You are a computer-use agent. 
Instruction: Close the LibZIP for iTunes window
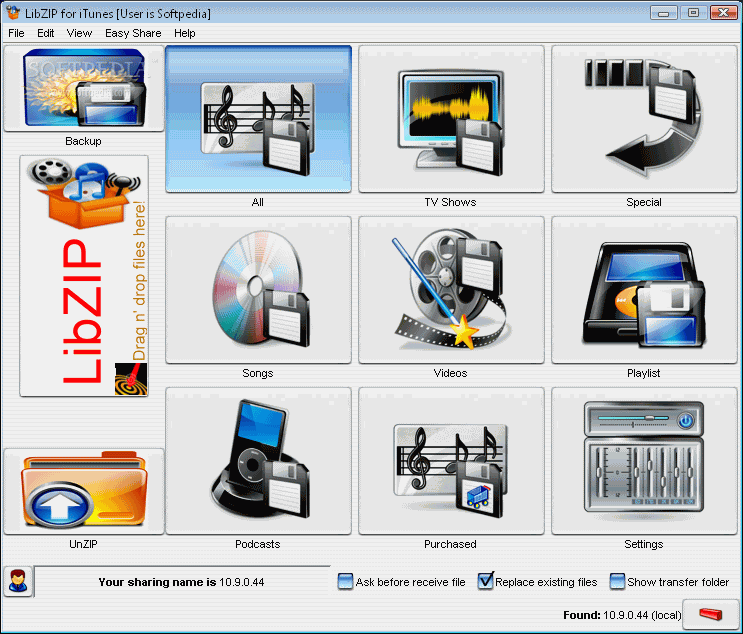pyautogui.click(x=724, y=13)
